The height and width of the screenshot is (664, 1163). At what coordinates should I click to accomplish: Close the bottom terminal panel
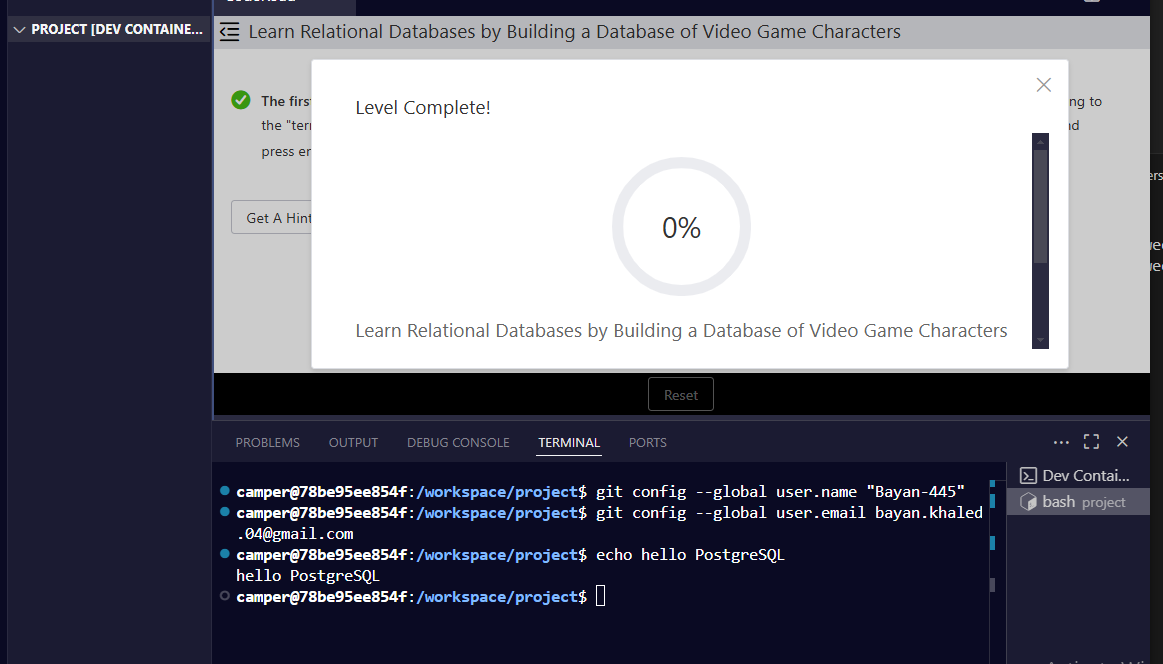[x=1122, y=442]
